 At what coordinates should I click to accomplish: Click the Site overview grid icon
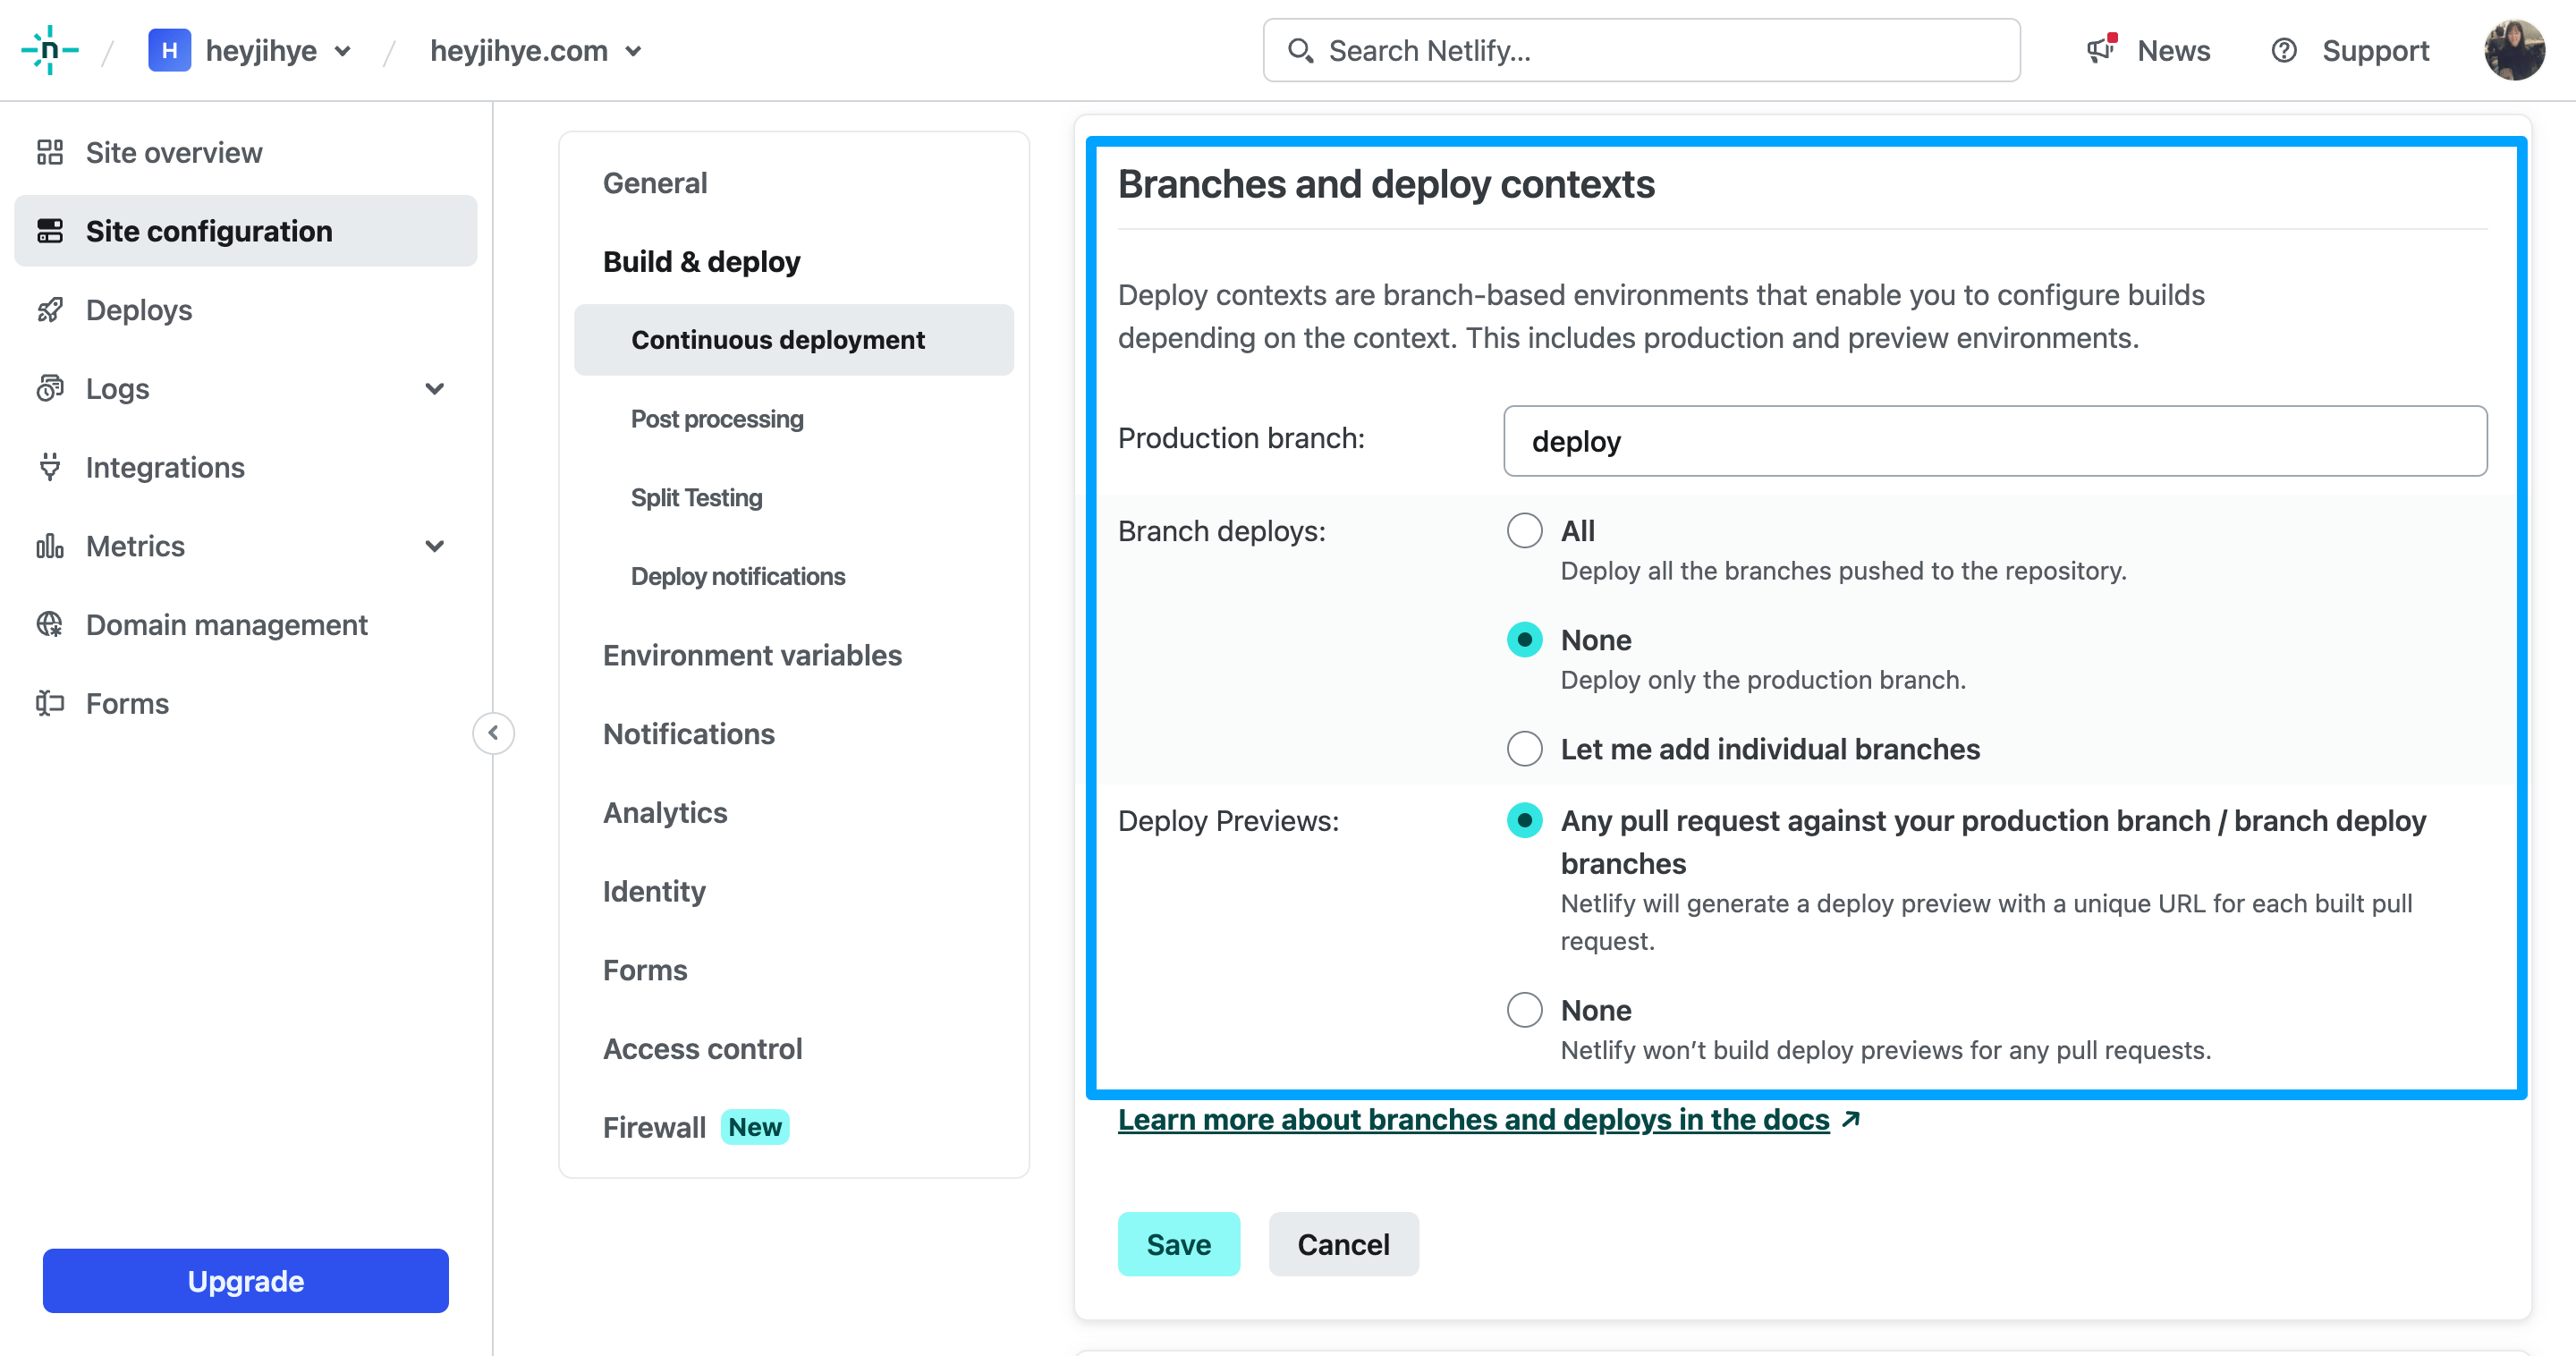49,152
